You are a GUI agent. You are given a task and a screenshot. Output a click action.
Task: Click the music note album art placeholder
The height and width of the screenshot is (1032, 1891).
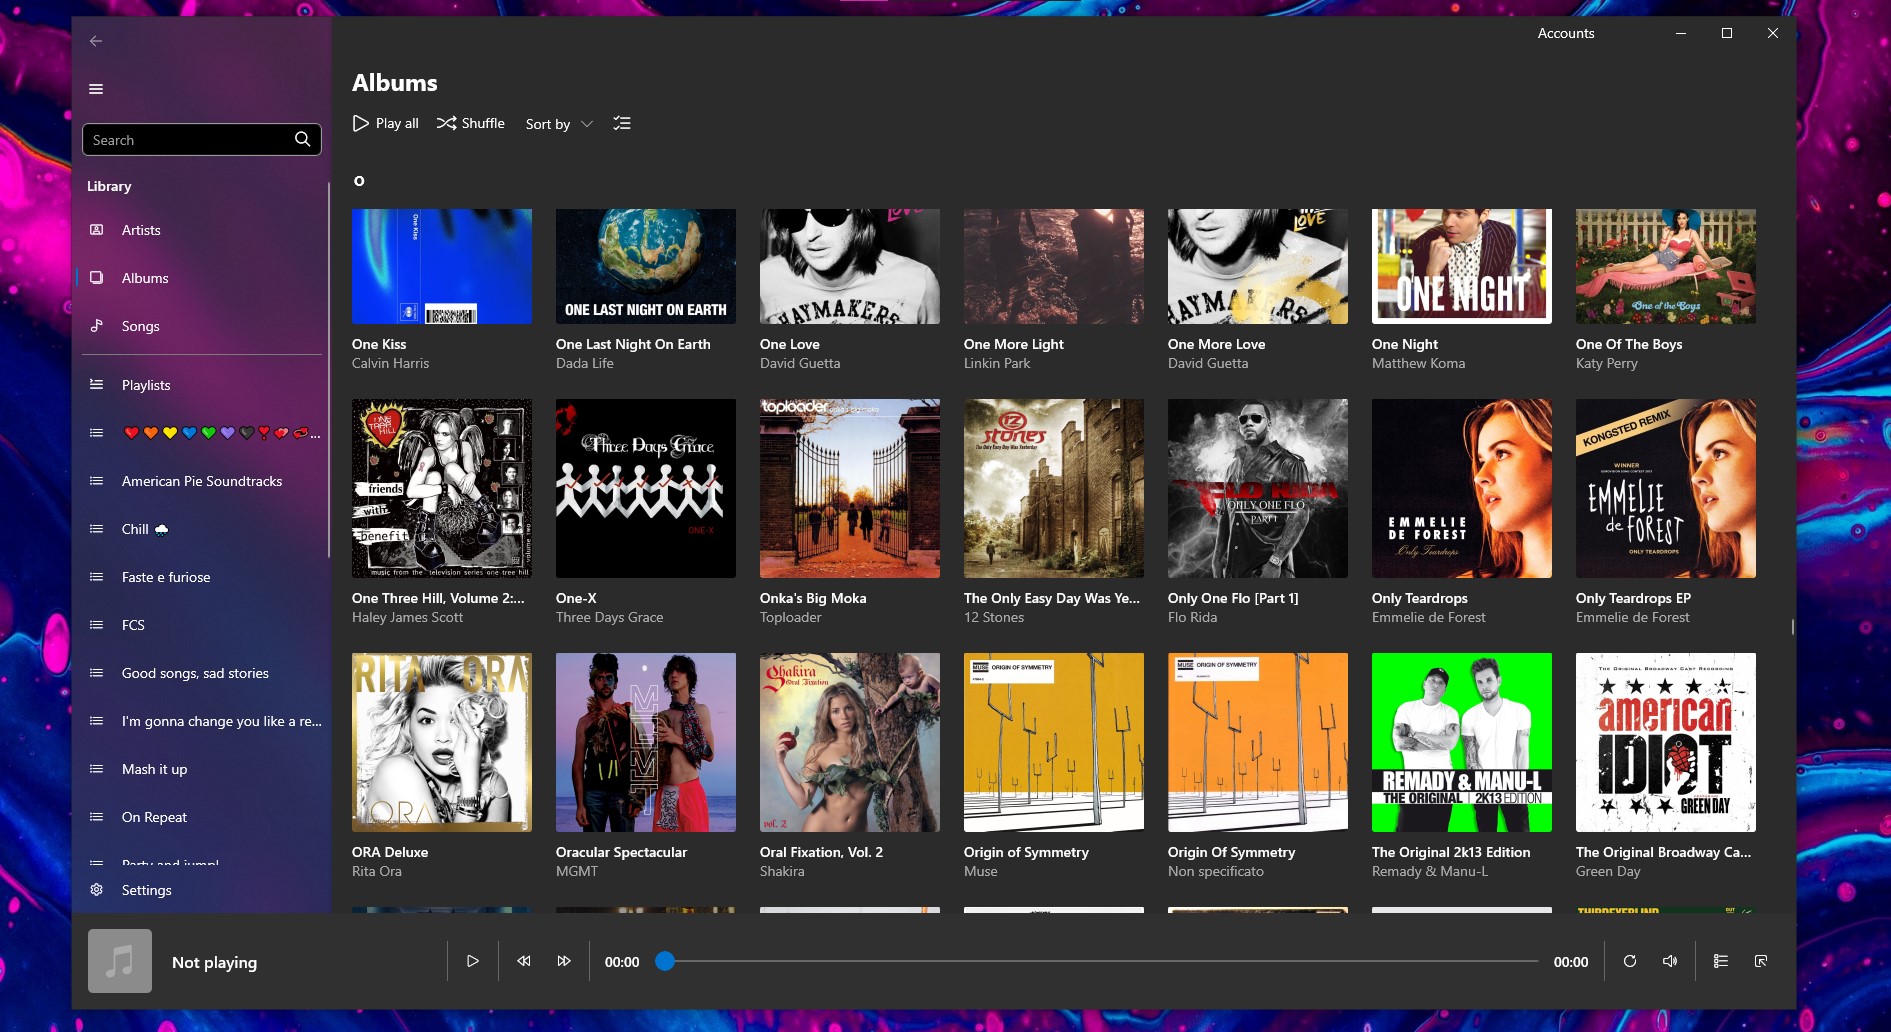click(x=120, y=961)
